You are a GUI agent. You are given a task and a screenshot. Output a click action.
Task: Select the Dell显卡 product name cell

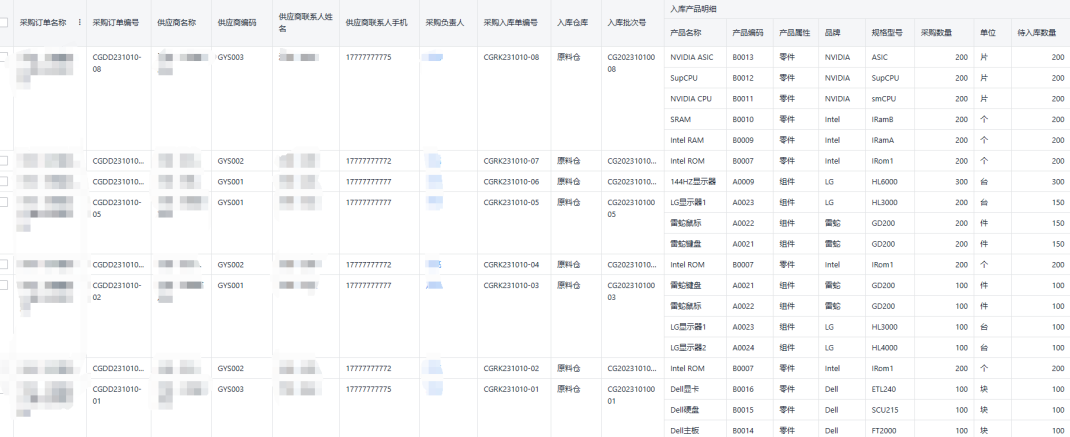(x=686, y=389)
